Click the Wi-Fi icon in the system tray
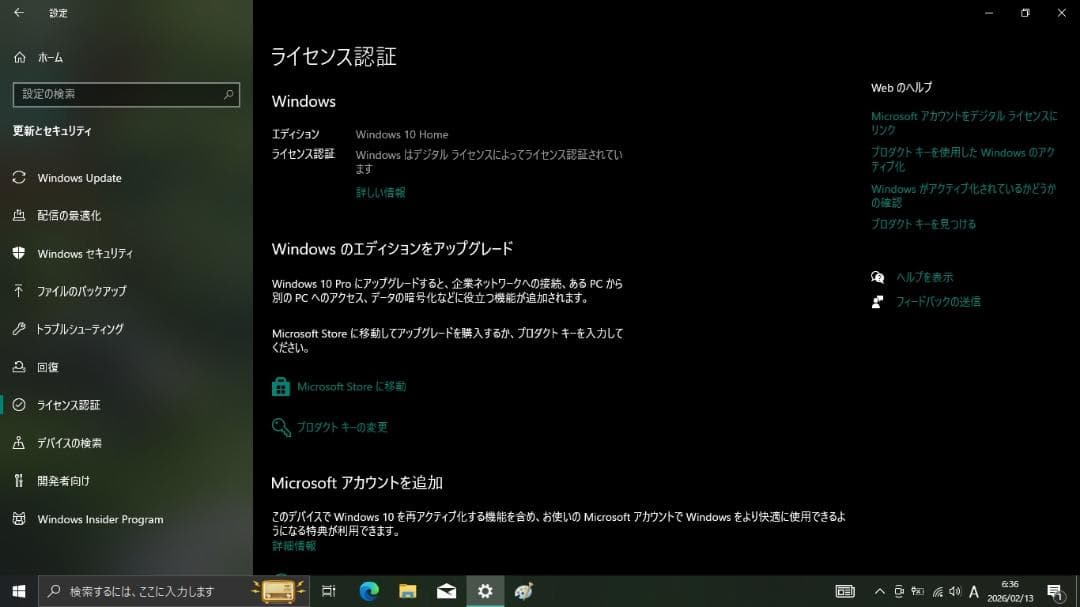1080x607 pixels. click(x=937, y=591)
